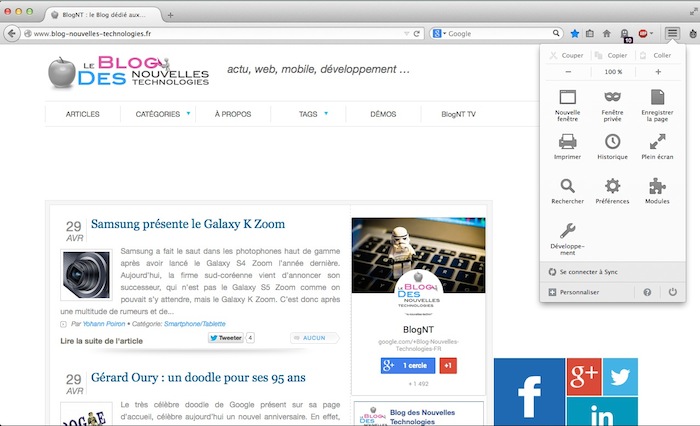Open the Historique clock icon

point(612,142)
